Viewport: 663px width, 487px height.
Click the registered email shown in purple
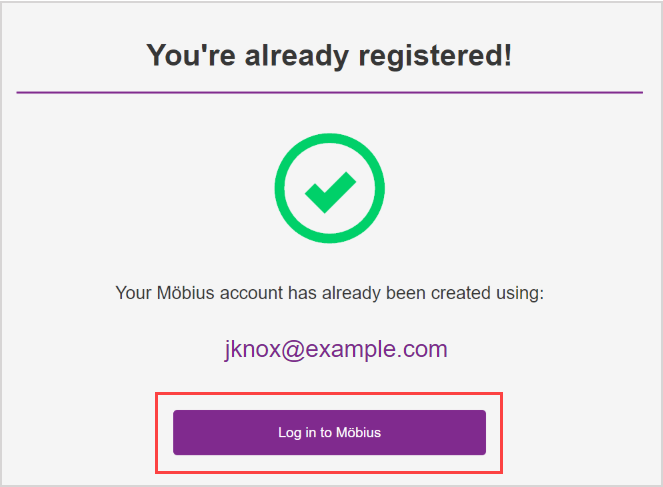(336, 349)
